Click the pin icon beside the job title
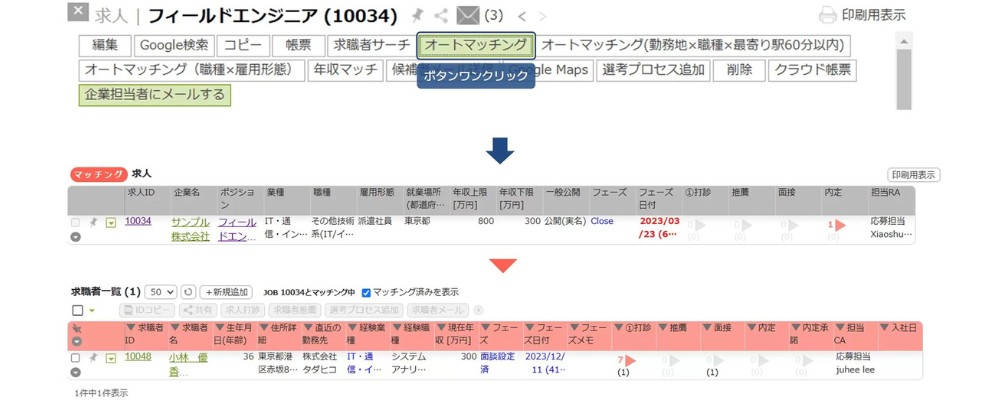This screenshot has height=400, width=1000. tap(417, 15)
